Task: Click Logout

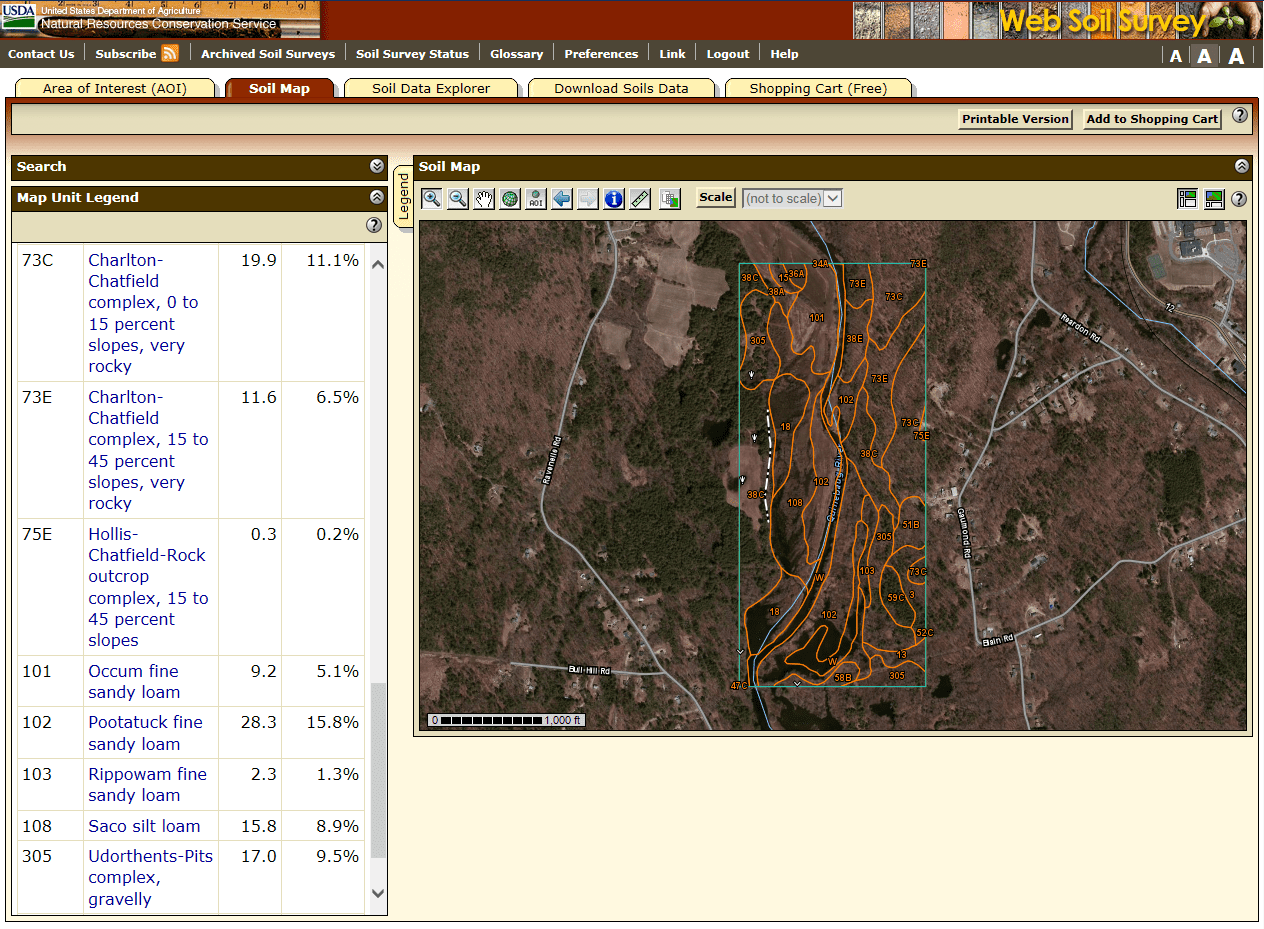Action: click(728, 54)
